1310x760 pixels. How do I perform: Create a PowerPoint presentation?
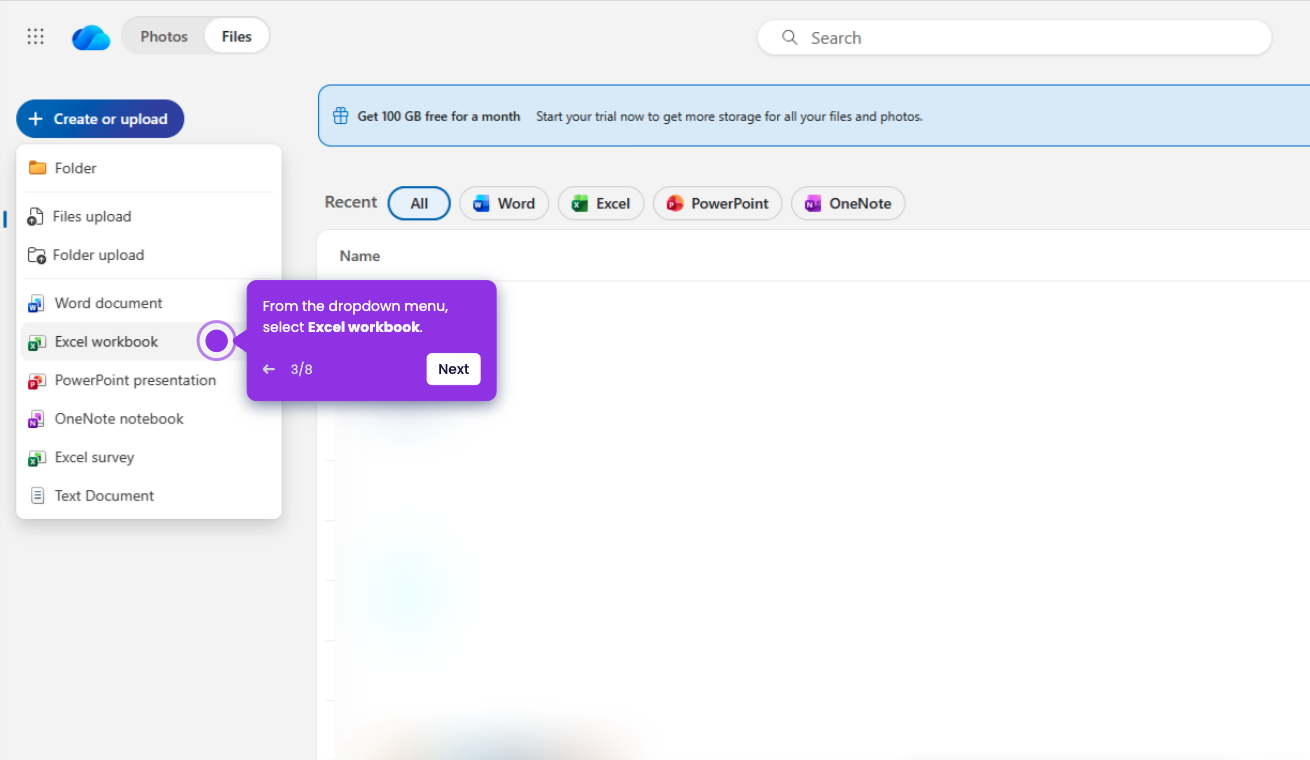coord(149,381)
